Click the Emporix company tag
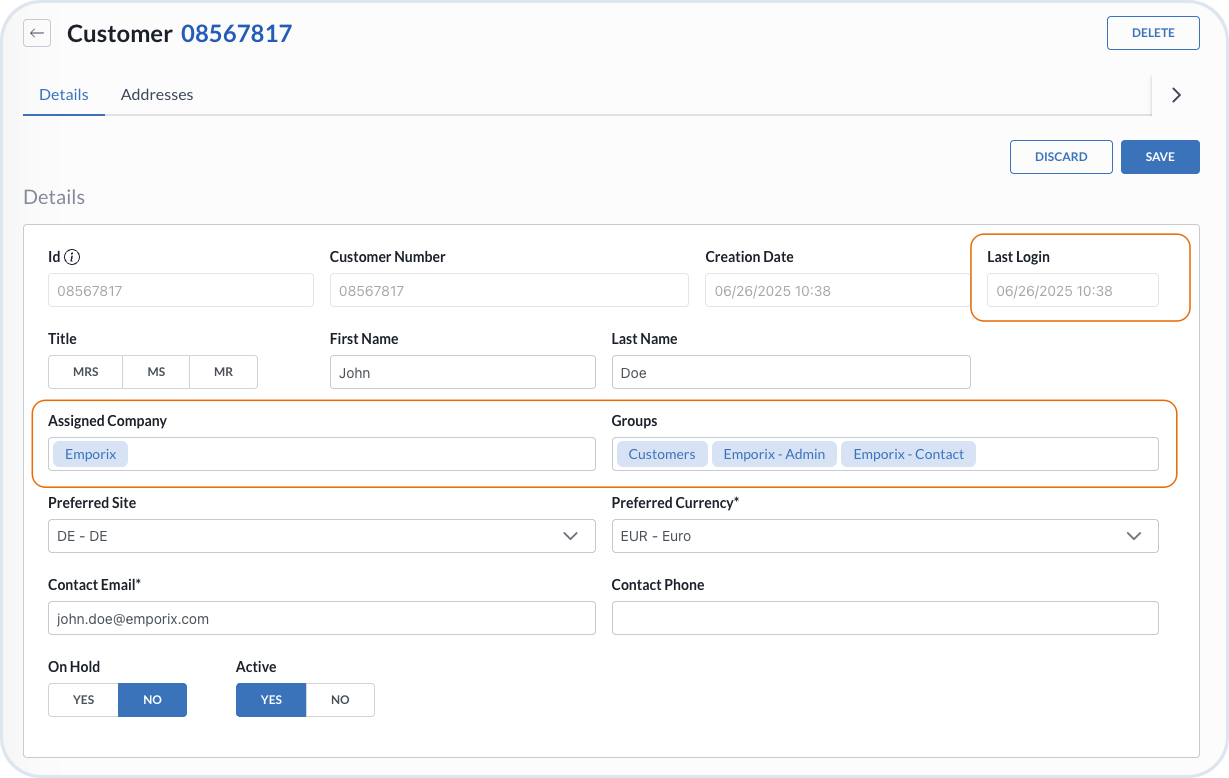The width and height of the screenshot is (1229, 778). [91, 454]
